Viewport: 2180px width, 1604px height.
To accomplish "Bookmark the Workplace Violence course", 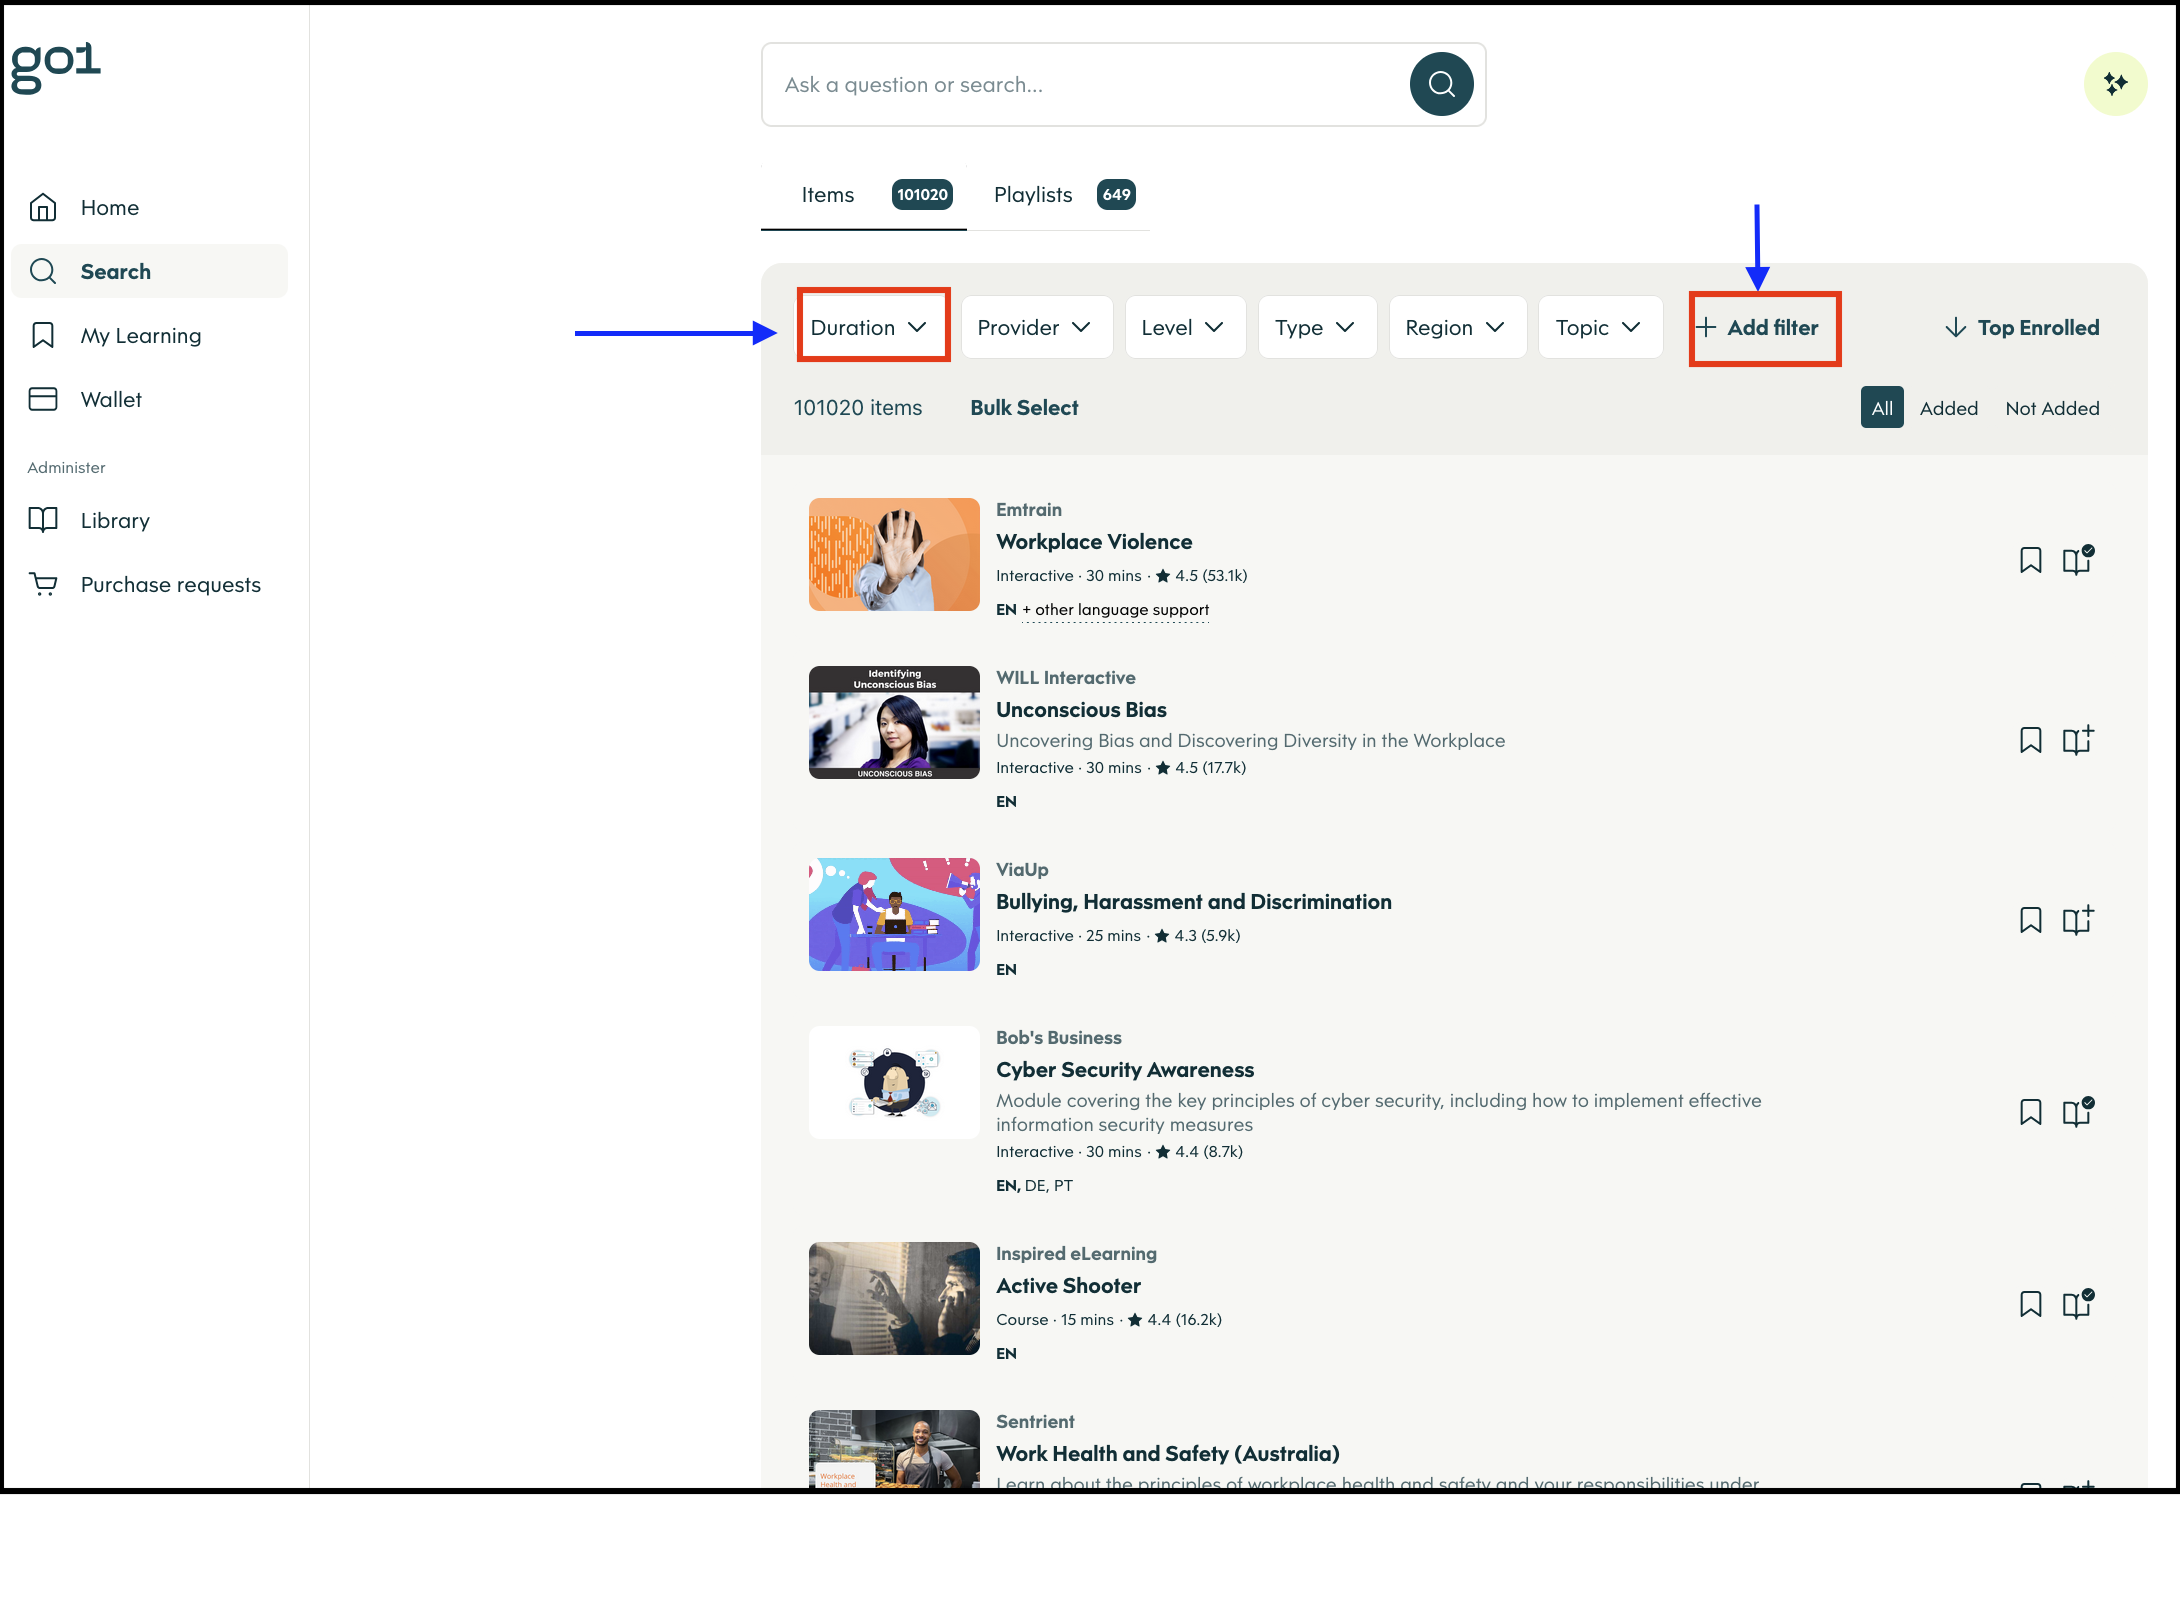I will (x=2030, y=560).
